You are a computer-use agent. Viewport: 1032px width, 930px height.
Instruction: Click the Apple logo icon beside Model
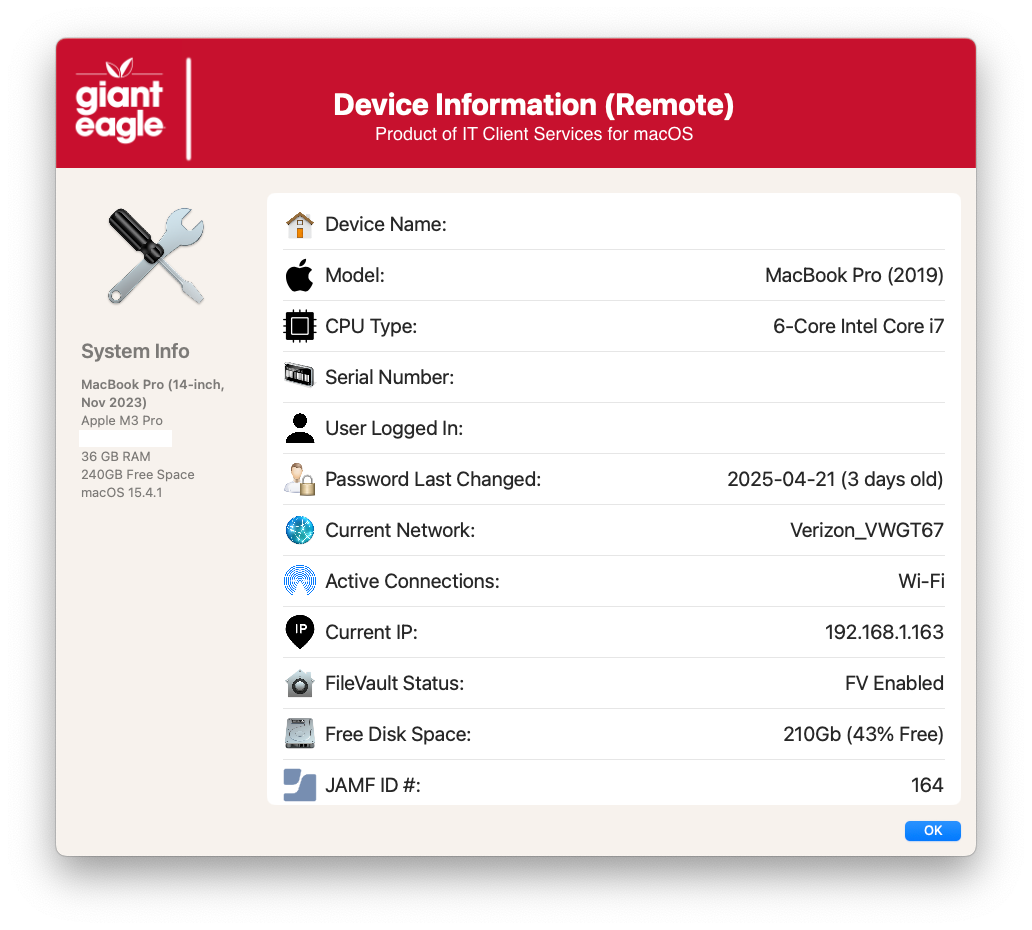(299, 275)
